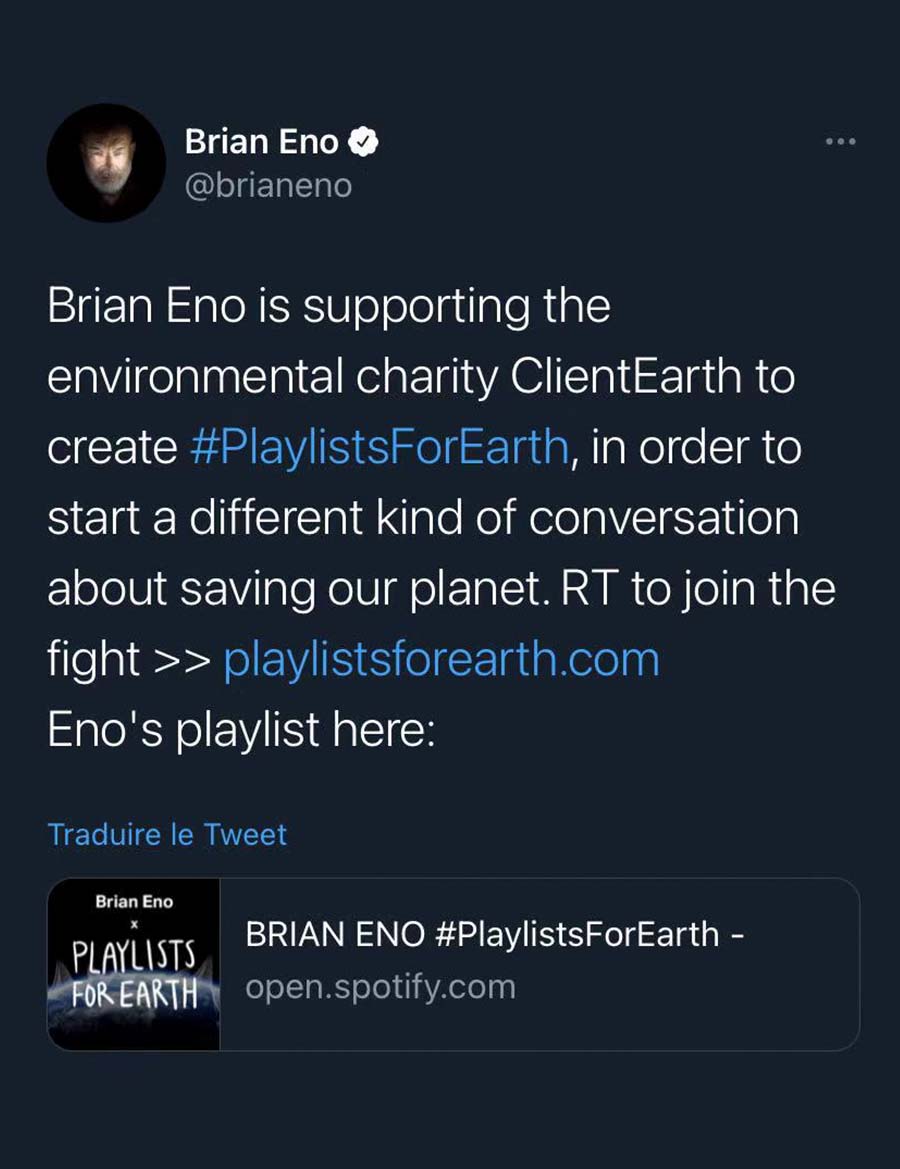Click the open.spotify.com domain text
Viewport: 900px width, 1169px height.
381,987
